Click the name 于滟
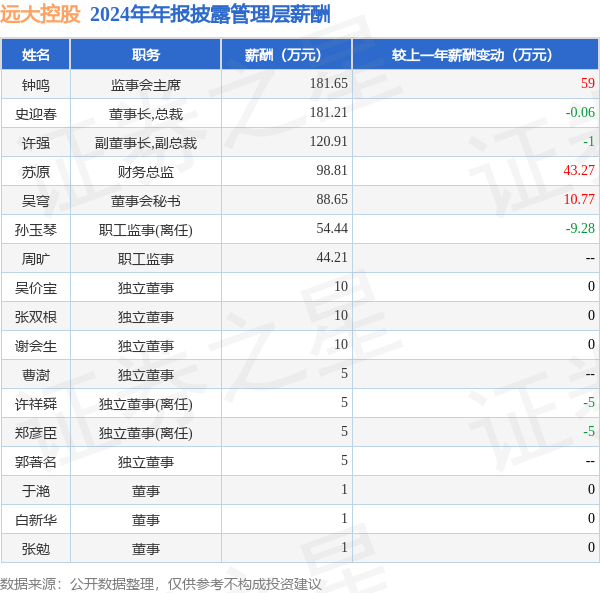The image size is (600, 593). pos(36,492)
